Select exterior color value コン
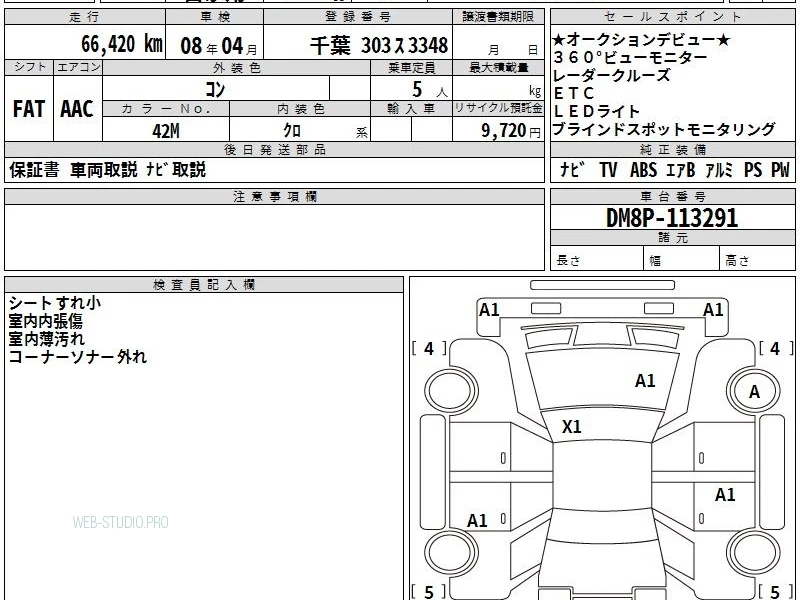The width and height of the screenshot is (800, 600). coord(215,89)
